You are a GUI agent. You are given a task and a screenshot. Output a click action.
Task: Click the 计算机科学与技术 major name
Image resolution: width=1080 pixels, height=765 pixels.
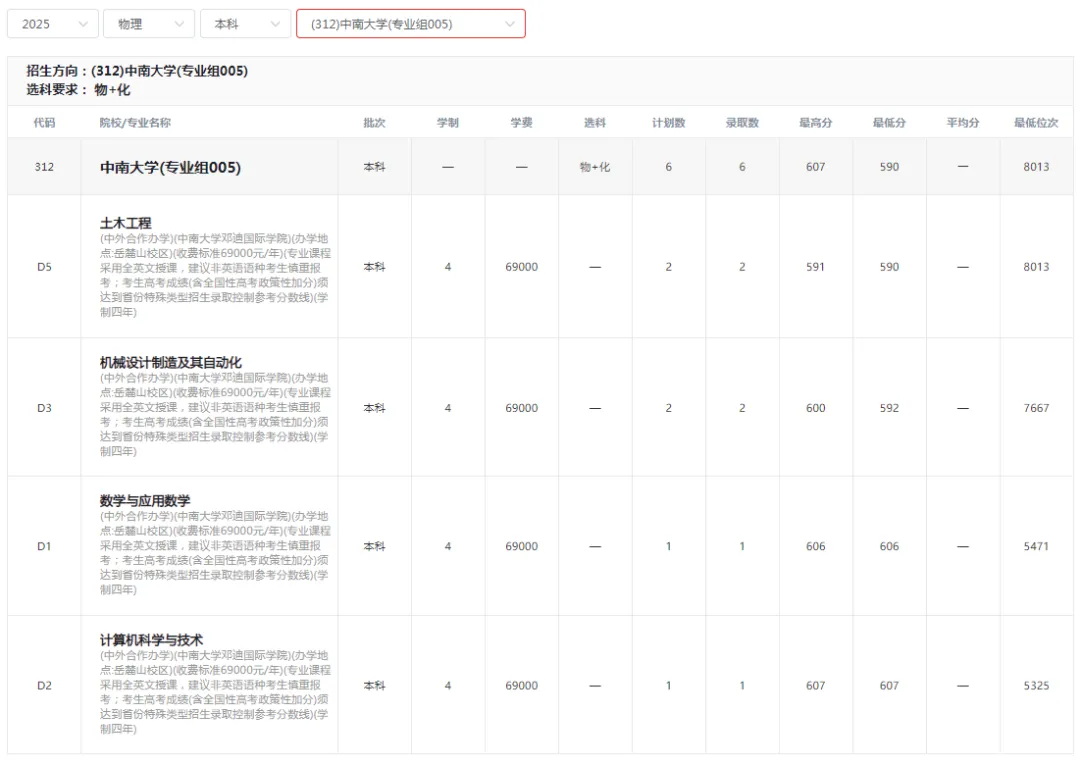click(x=152, y=640)
